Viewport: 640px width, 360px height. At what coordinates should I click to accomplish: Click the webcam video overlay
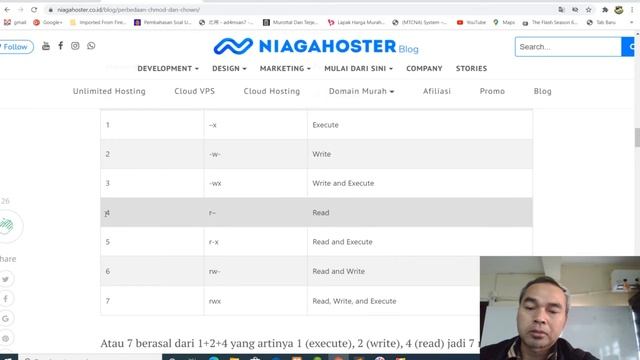coord(560,308)
